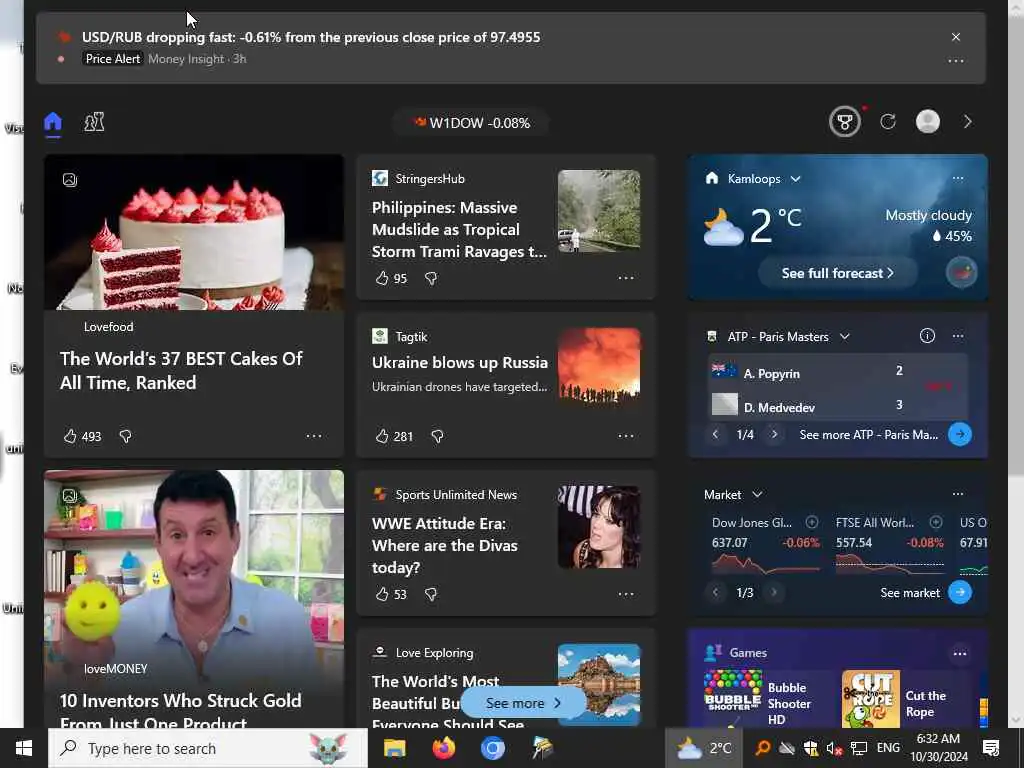Open the USD/RUB dropping fast headline
Viewport: 1024px width, 768px height.
(311, 37)
